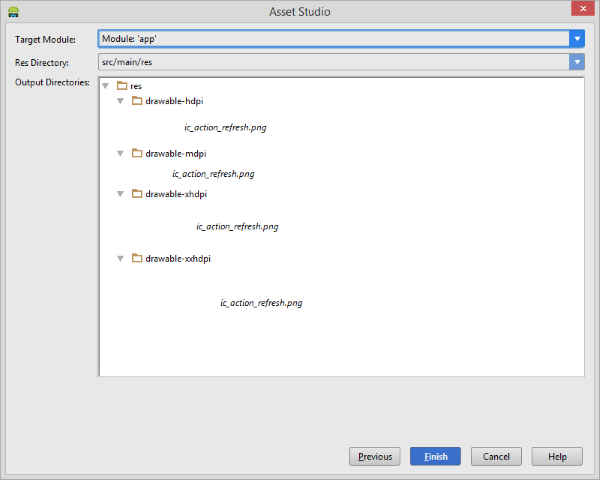Go back with the Previous button

(x=375, y=456)
